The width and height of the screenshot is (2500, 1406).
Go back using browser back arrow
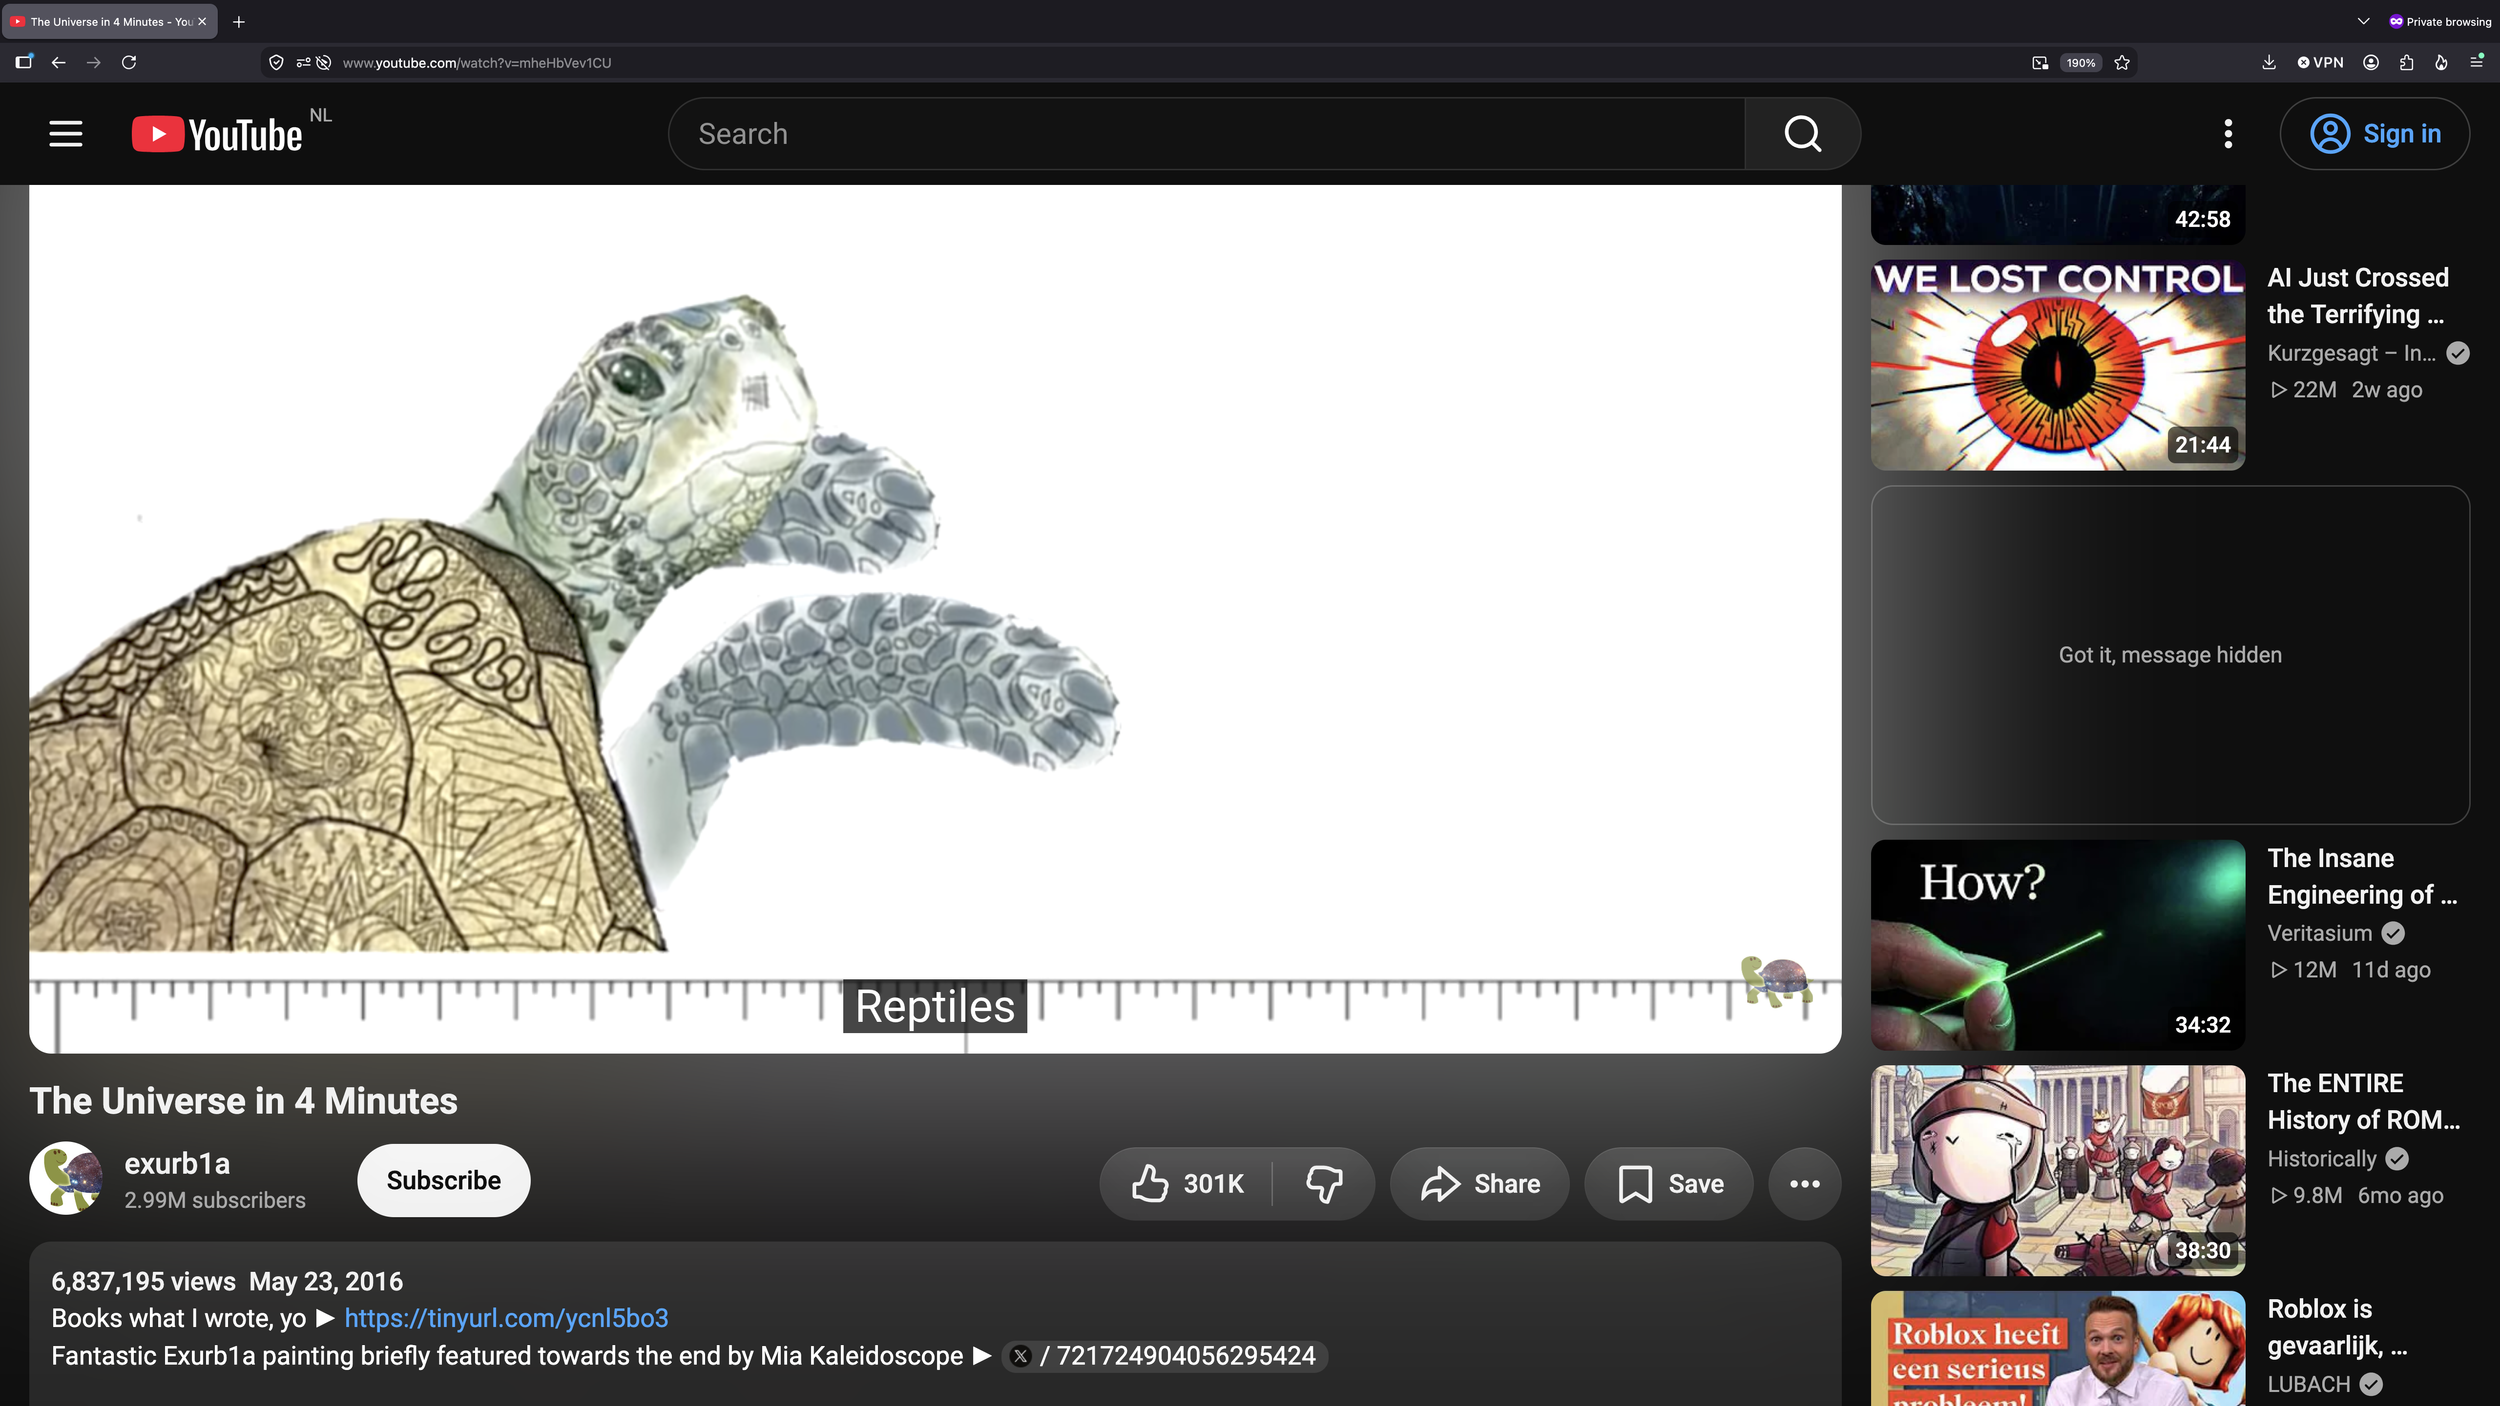pyautogui.click(x=59, y=62)
